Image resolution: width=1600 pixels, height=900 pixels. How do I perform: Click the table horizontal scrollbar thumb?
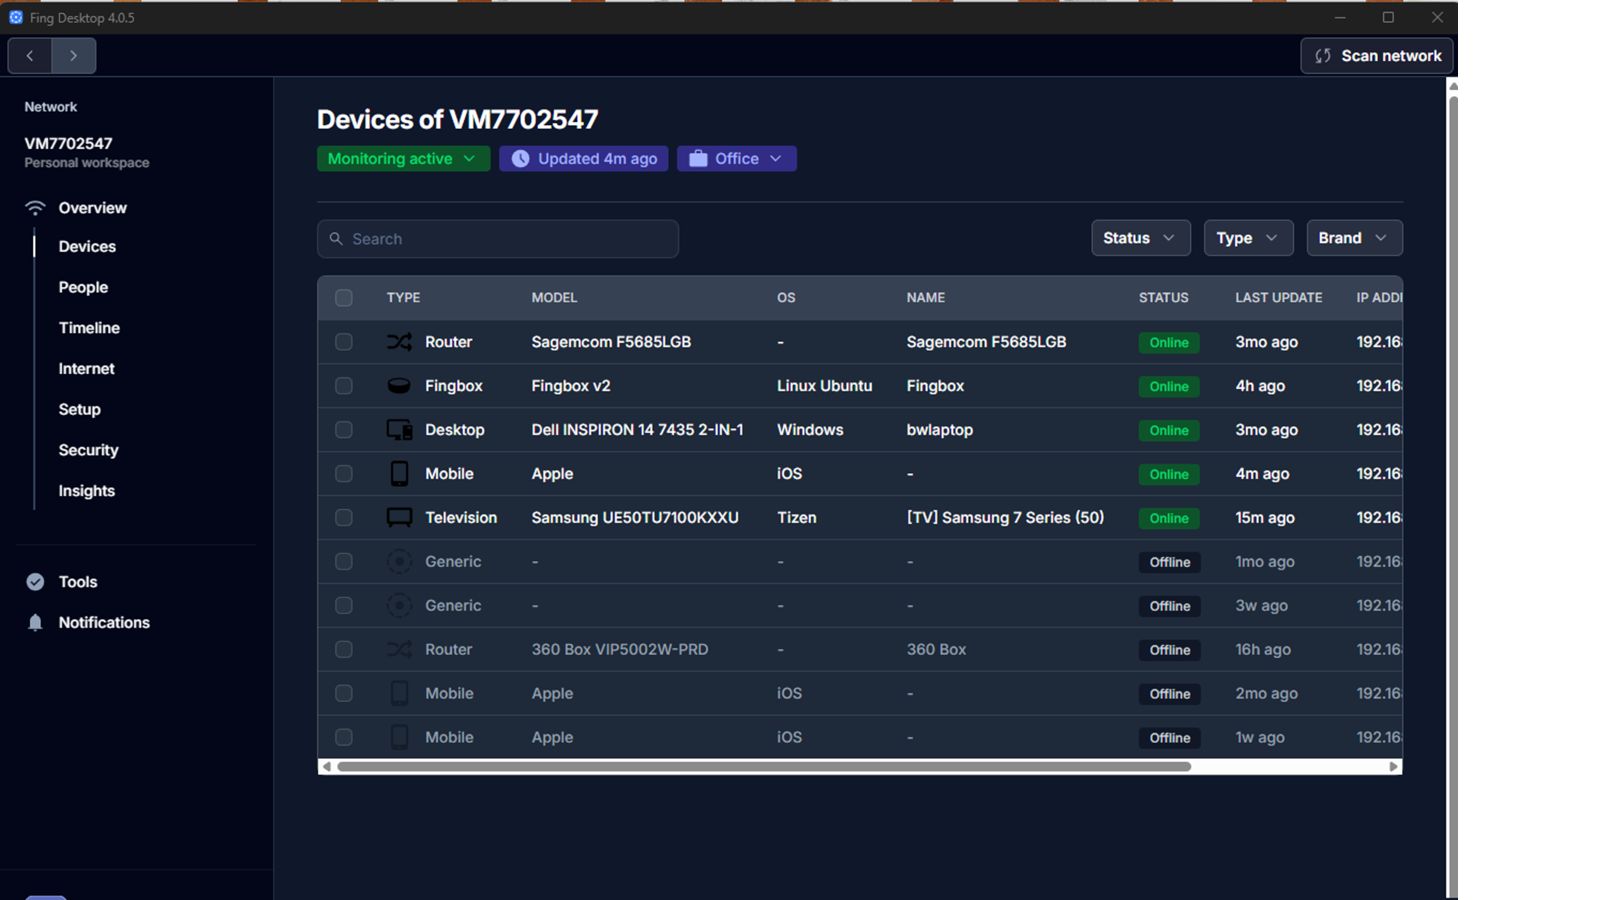(764, 767)
